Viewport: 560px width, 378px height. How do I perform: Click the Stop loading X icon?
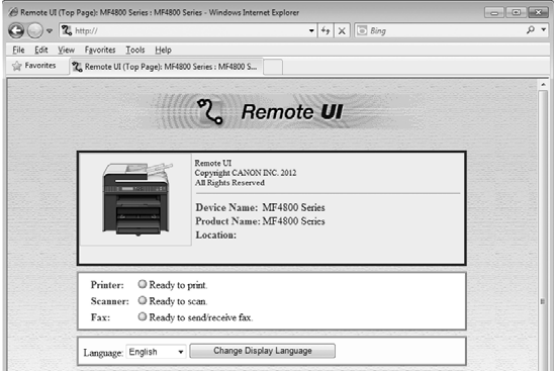341,31
